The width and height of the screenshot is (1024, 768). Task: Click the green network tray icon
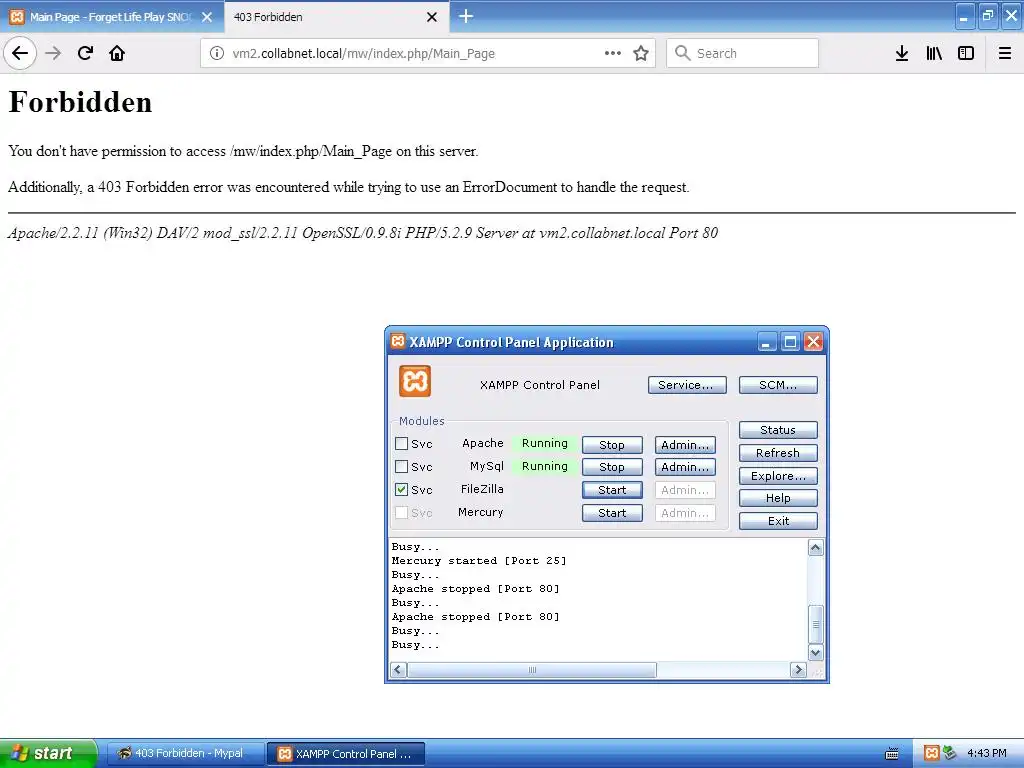click(949, 753)
